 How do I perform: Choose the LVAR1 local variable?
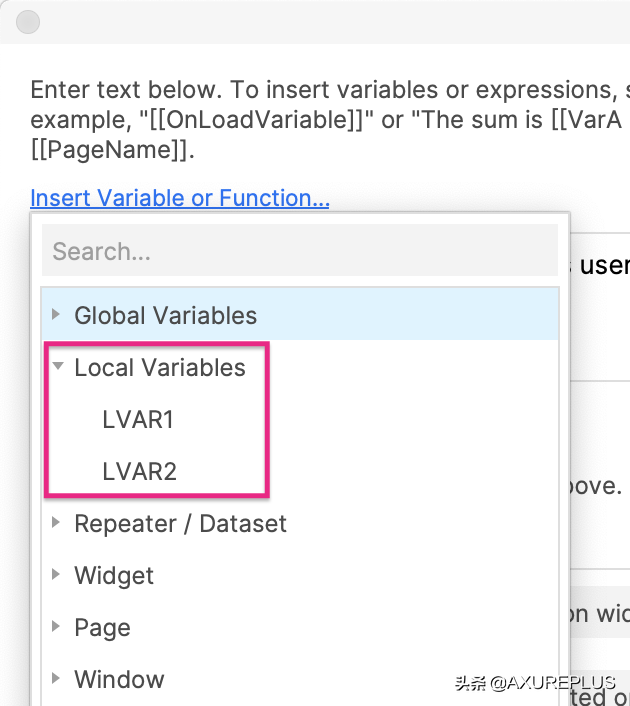(138, 420)
